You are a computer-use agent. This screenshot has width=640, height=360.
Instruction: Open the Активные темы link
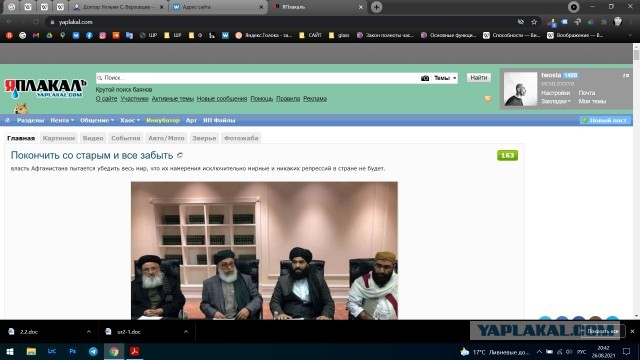point(173,98)
